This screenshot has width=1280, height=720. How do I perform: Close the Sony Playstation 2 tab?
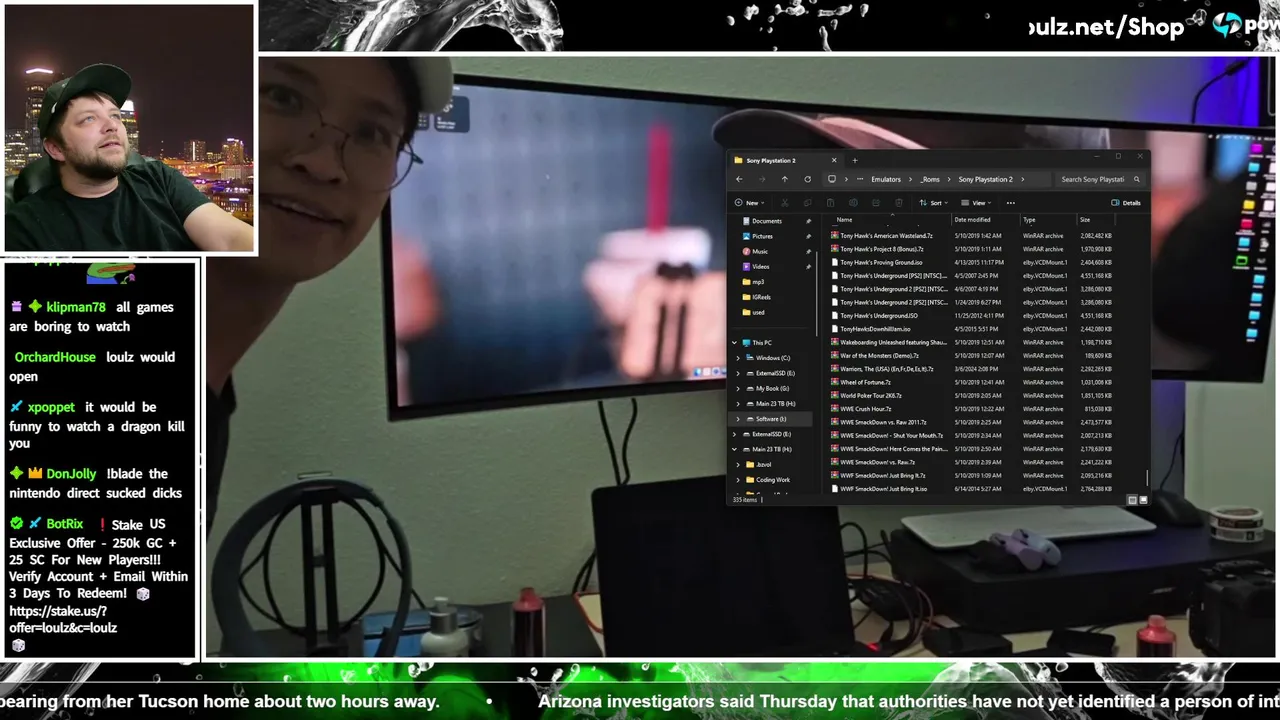pyautogui.click(x=834, y=160)
